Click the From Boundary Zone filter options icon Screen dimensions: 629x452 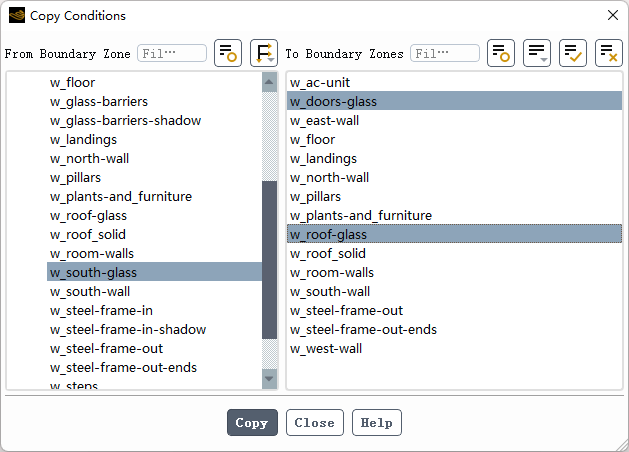pos(229,53)
